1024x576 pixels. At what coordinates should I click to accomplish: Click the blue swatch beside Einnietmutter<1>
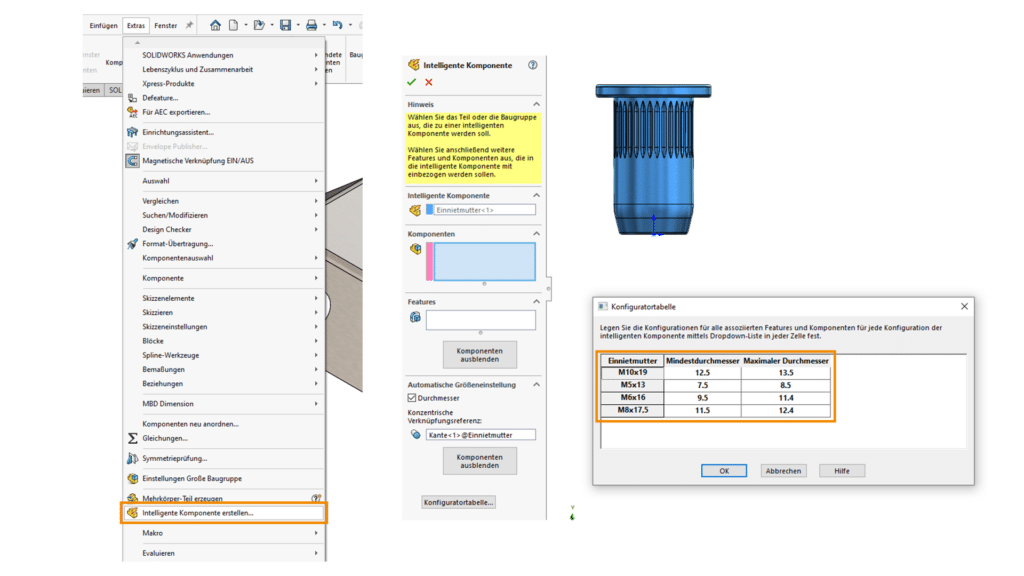point(429,209)
